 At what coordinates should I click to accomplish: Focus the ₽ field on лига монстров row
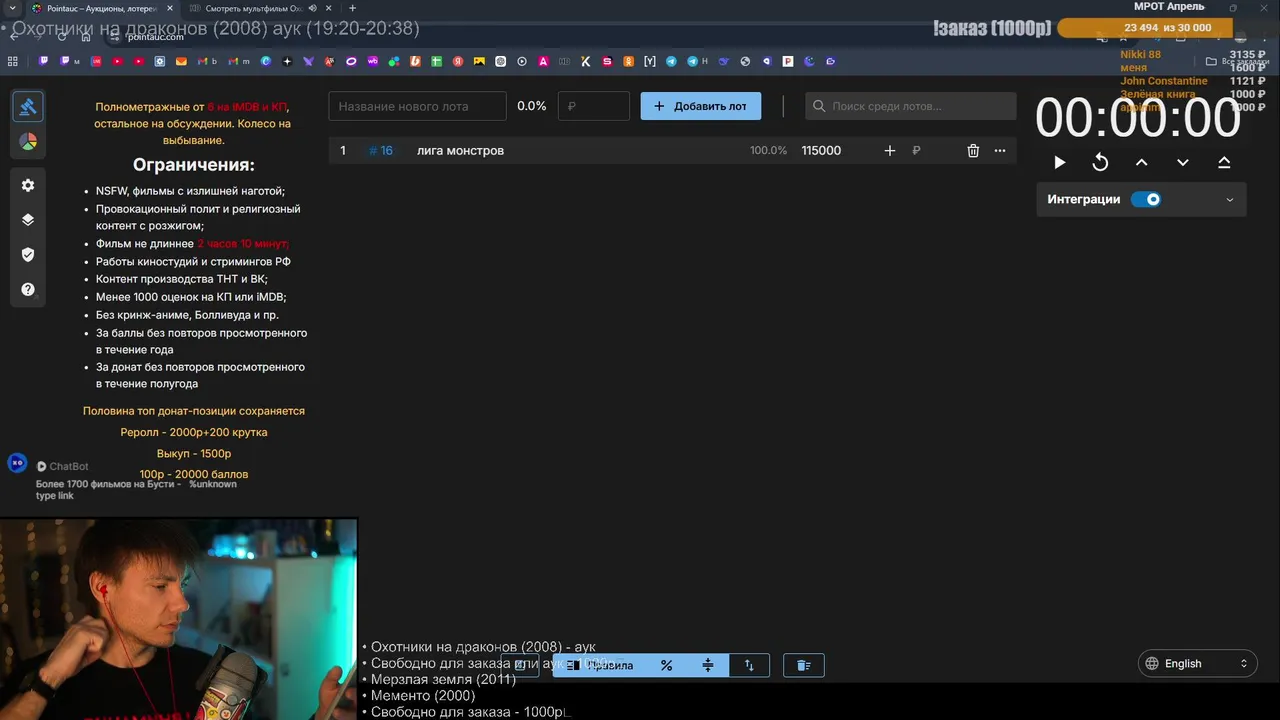coord(930,150)
